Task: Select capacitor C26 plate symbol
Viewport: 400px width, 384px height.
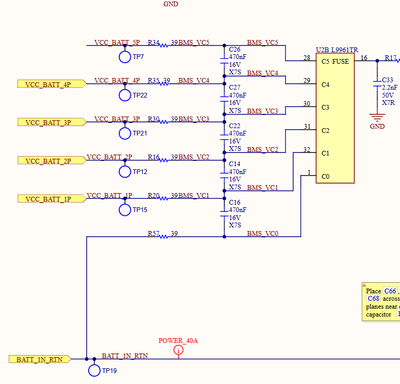Action: [x=224, y=61]
